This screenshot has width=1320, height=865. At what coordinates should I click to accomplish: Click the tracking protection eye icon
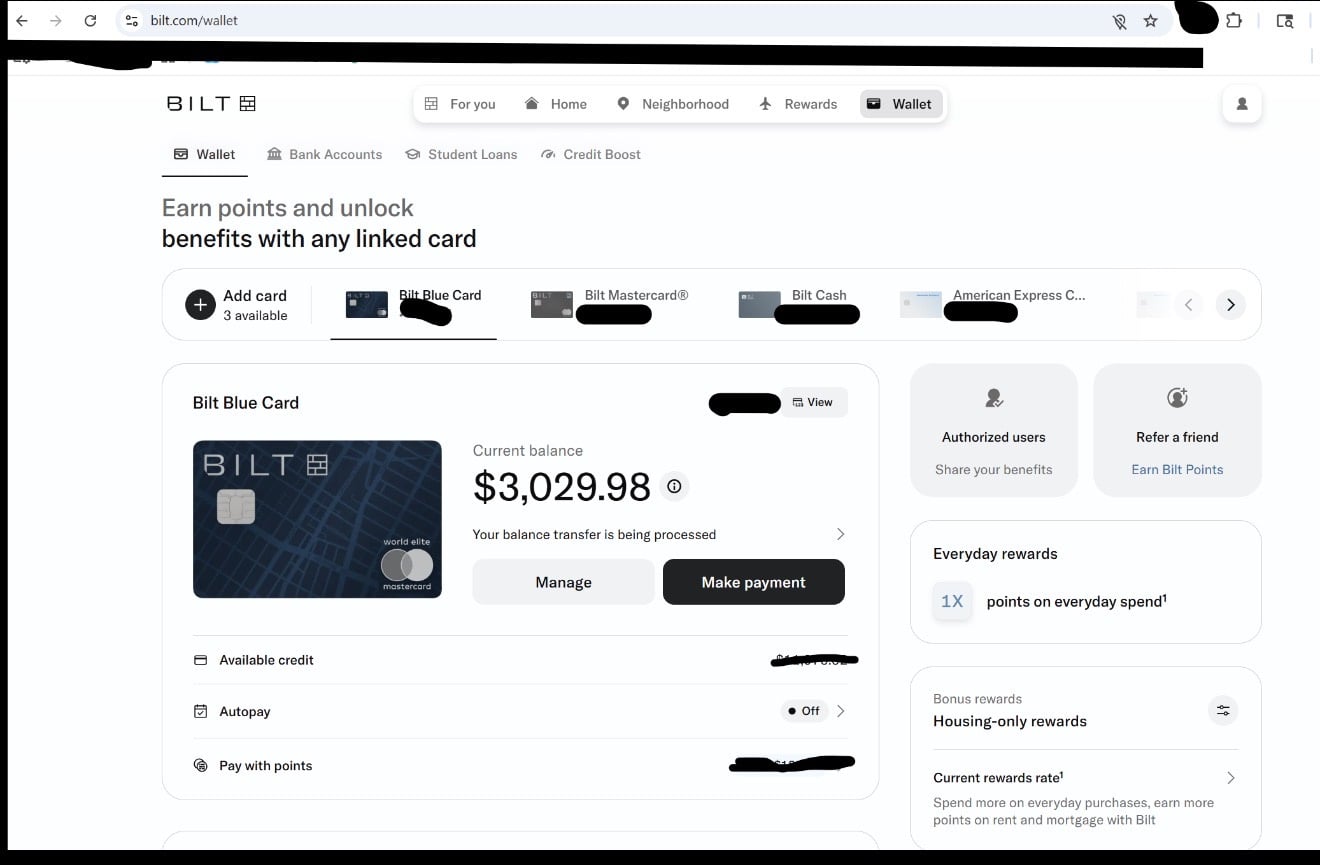pyautogui.click(x=1120, y=21)
